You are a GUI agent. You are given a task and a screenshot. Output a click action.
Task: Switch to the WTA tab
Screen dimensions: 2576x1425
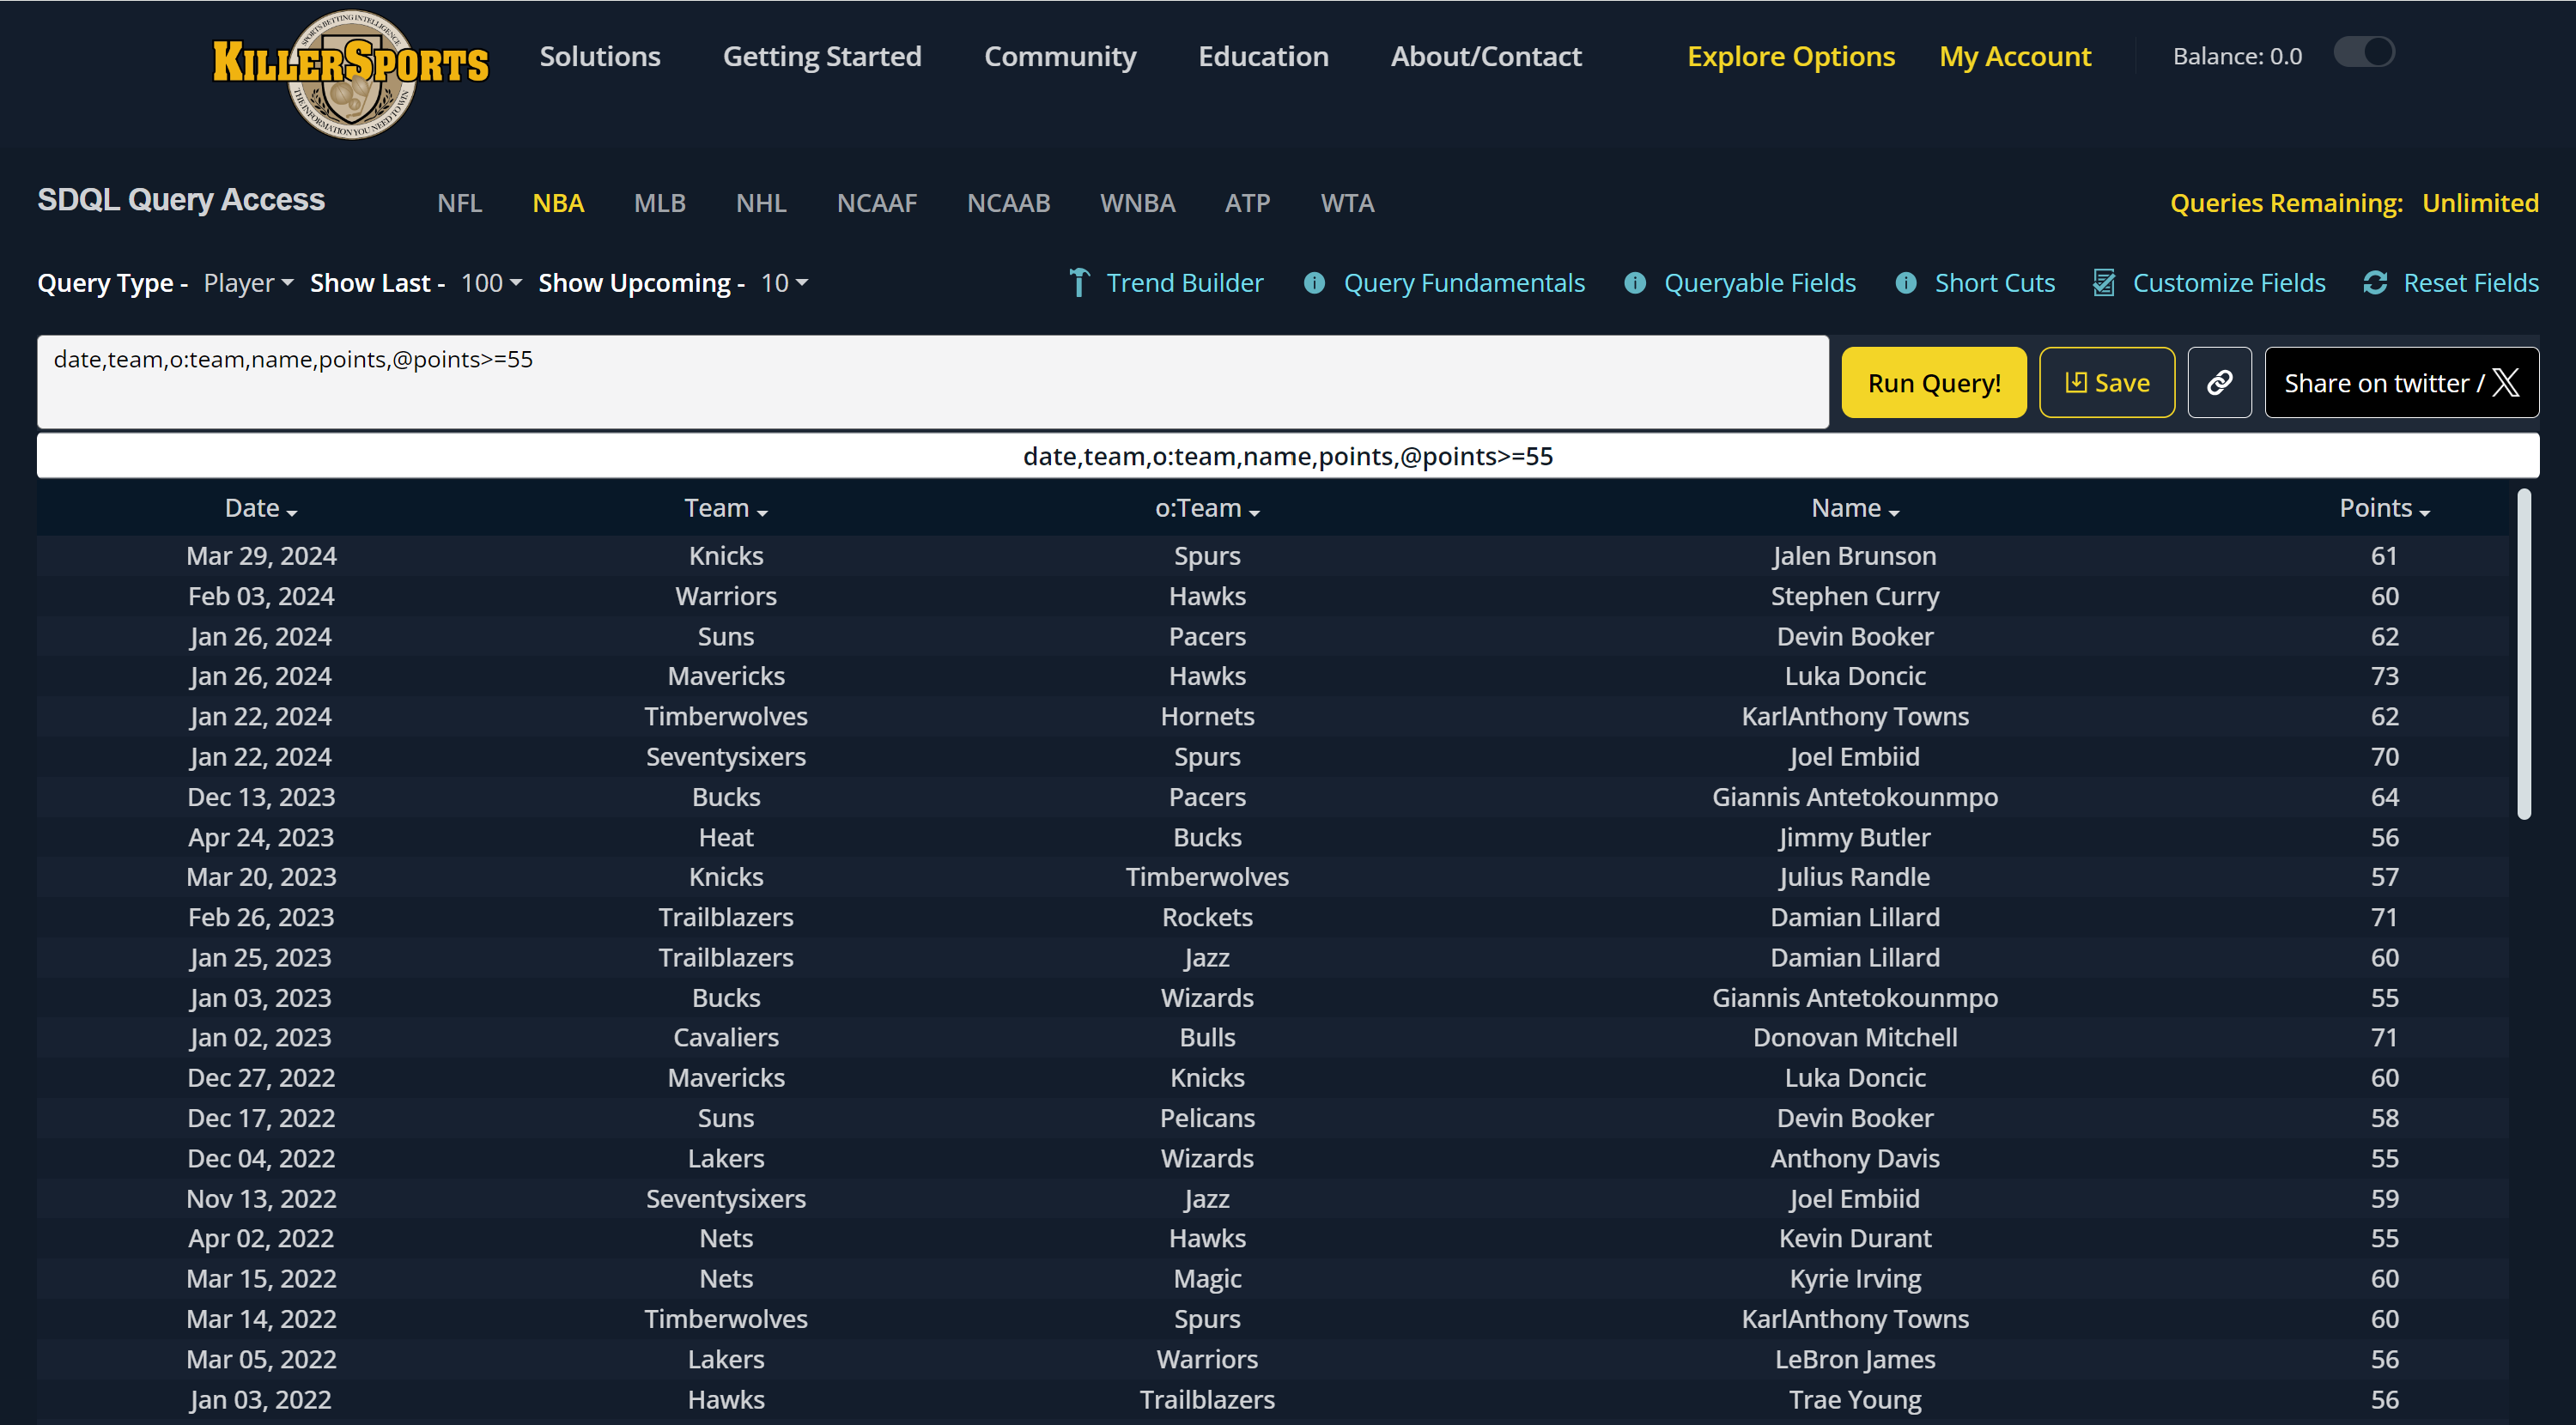1347,203
